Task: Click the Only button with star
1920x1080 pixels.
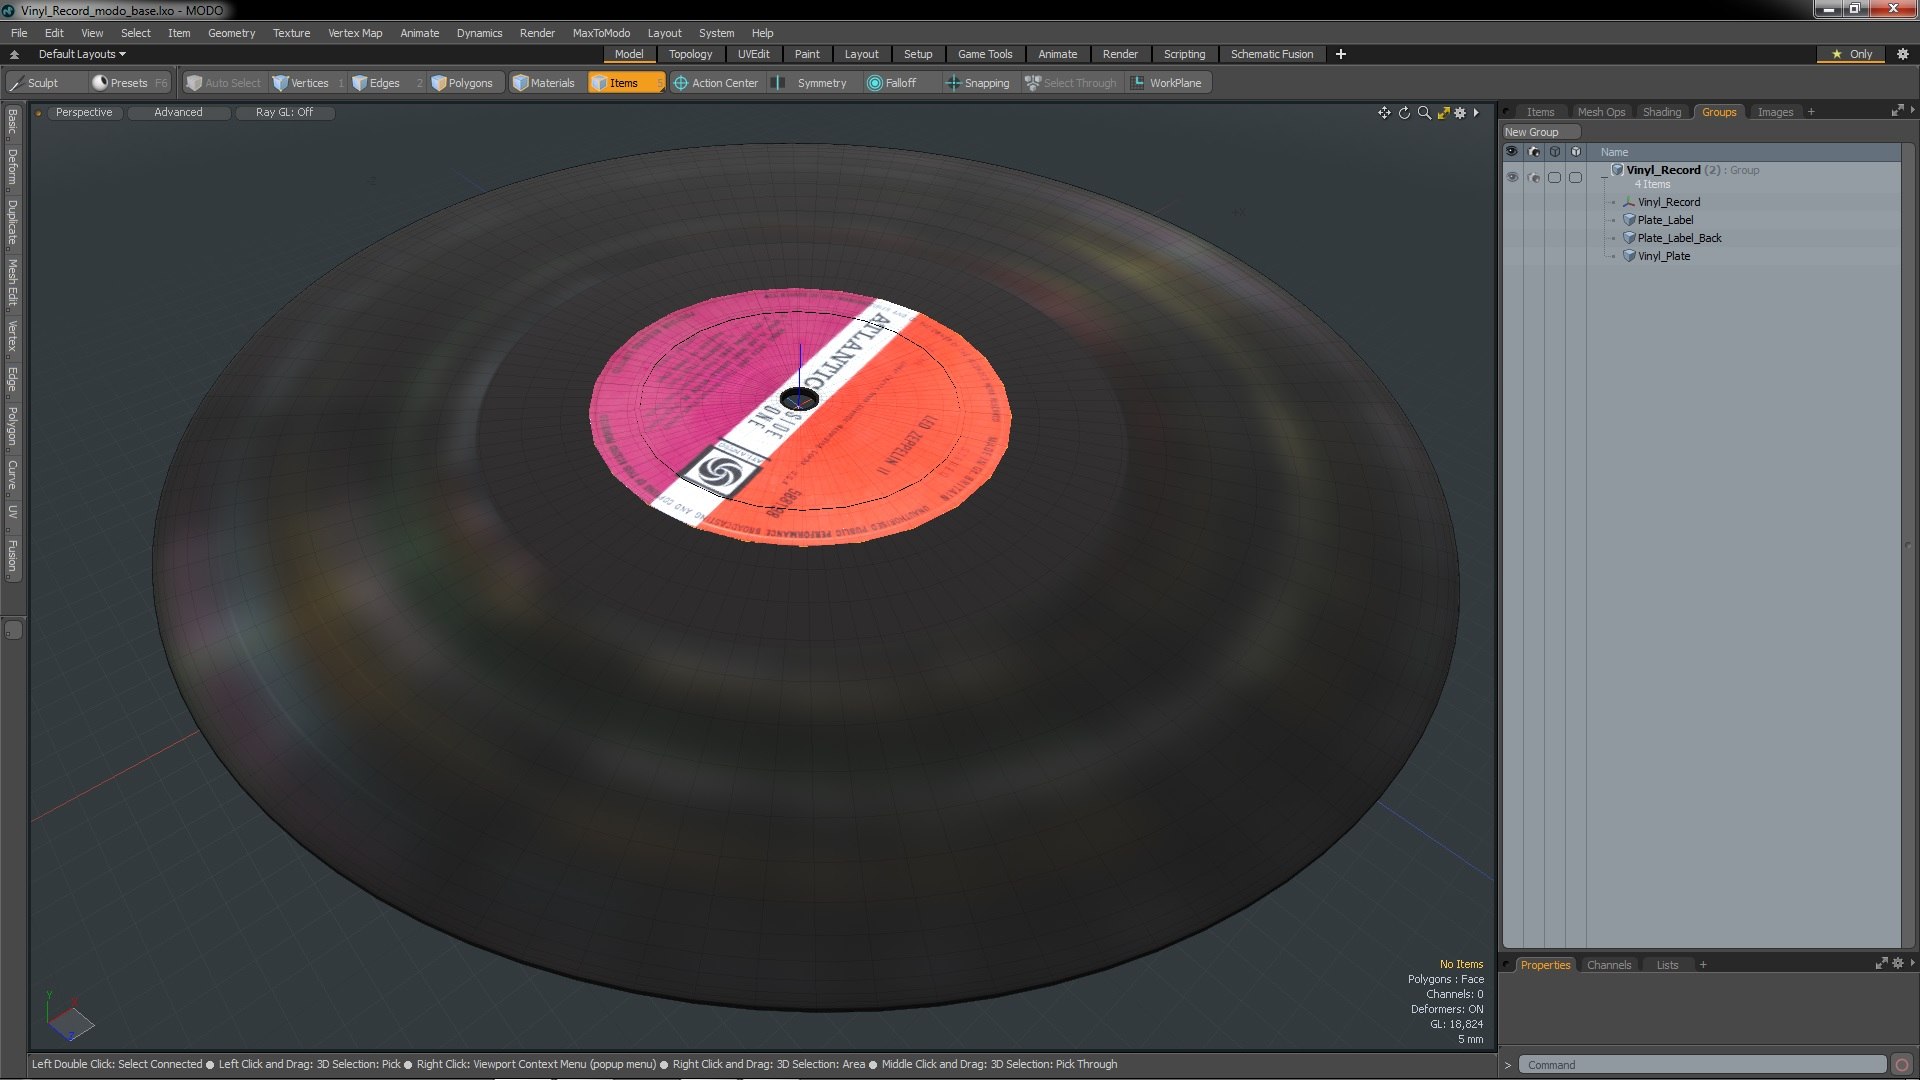Action: pos(1851,54)
